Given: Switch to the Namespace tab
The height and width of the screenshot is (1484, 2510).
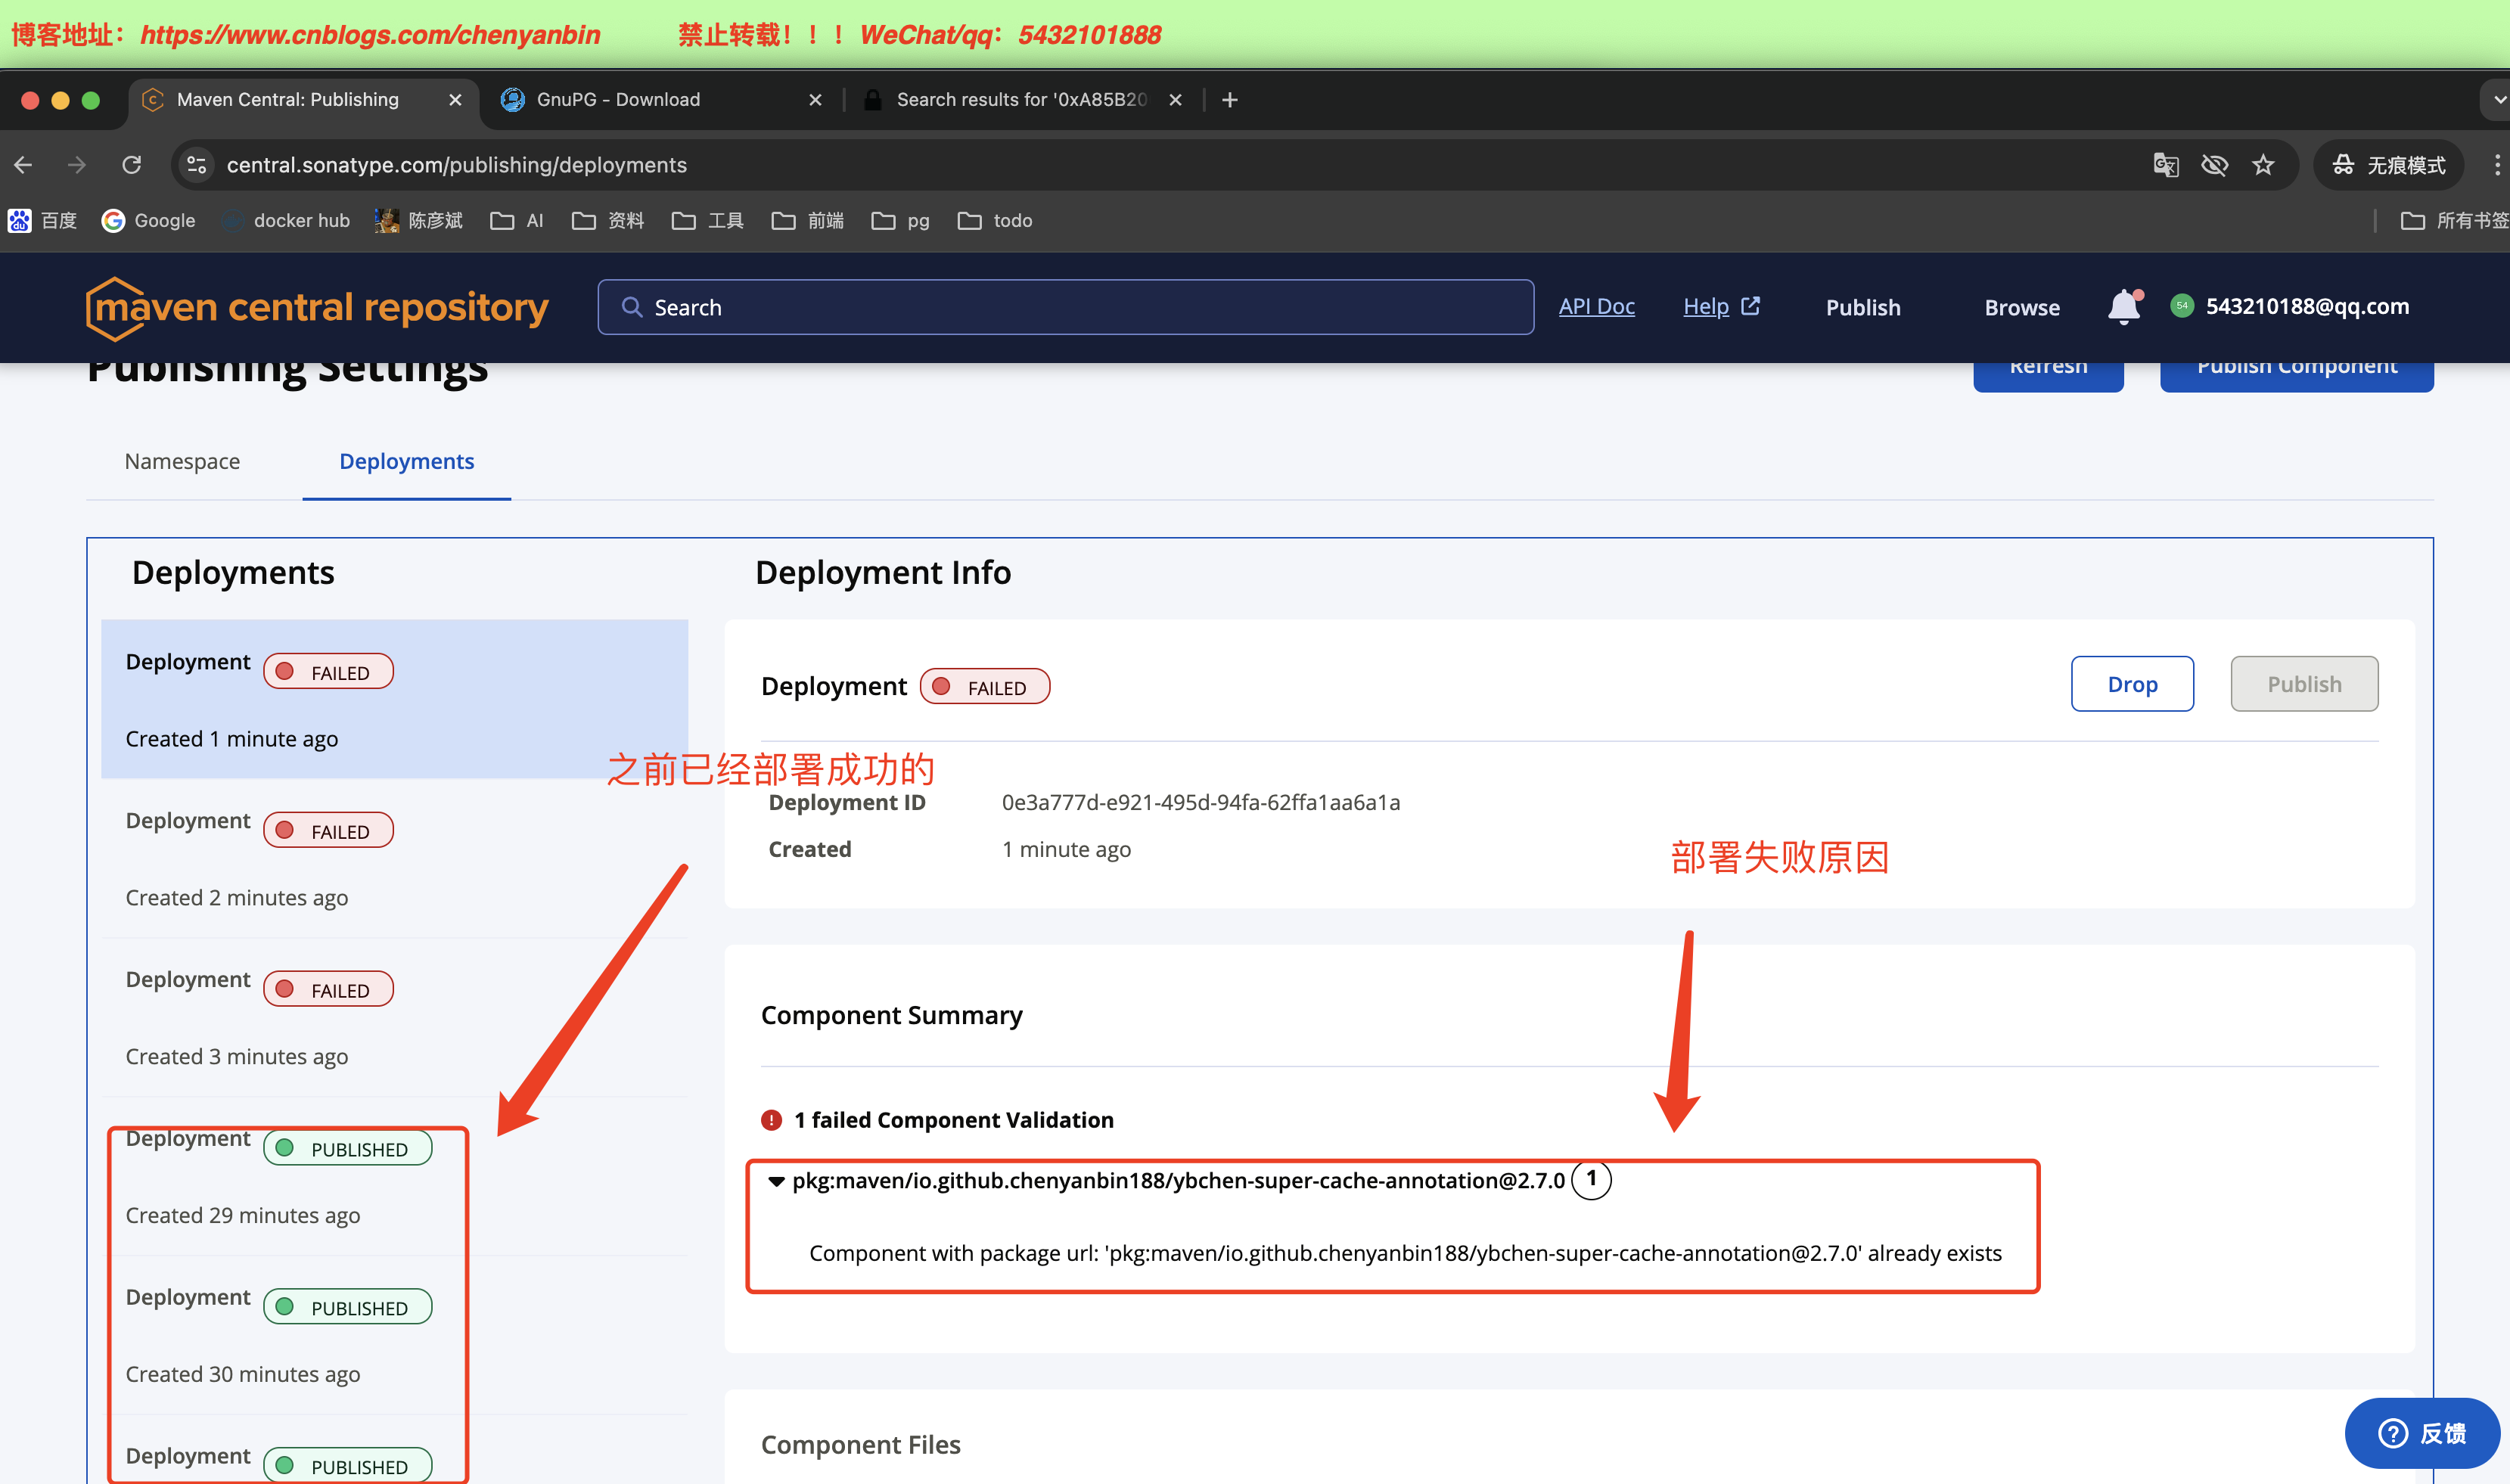Looking at the screenshot, I should point(182,461).
